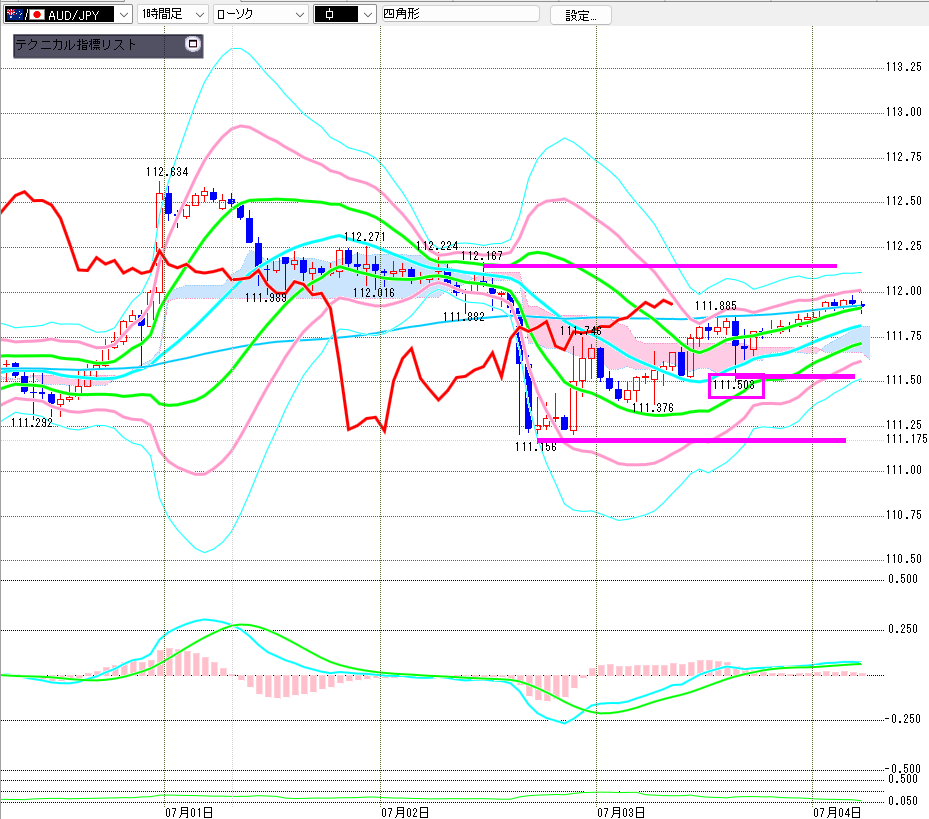Select the upper magenta horizontal line near 112.167
The width and height of the screenshot is (929, 819).
[660, 266]
